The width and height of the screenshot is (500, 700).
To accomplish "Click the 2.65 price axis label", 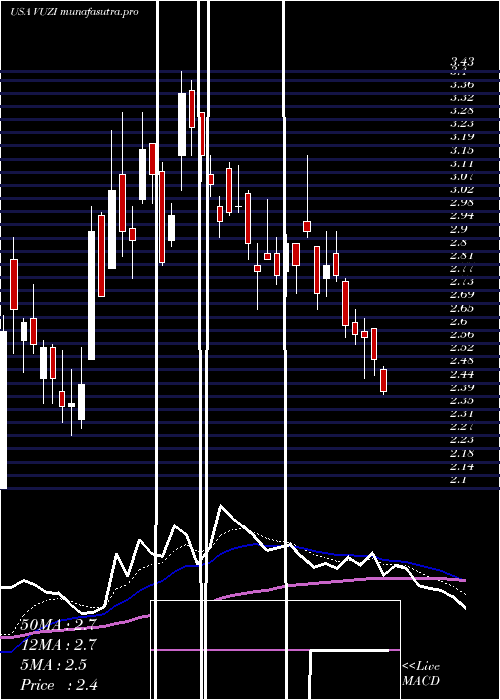I will click(x=462, y=308).
